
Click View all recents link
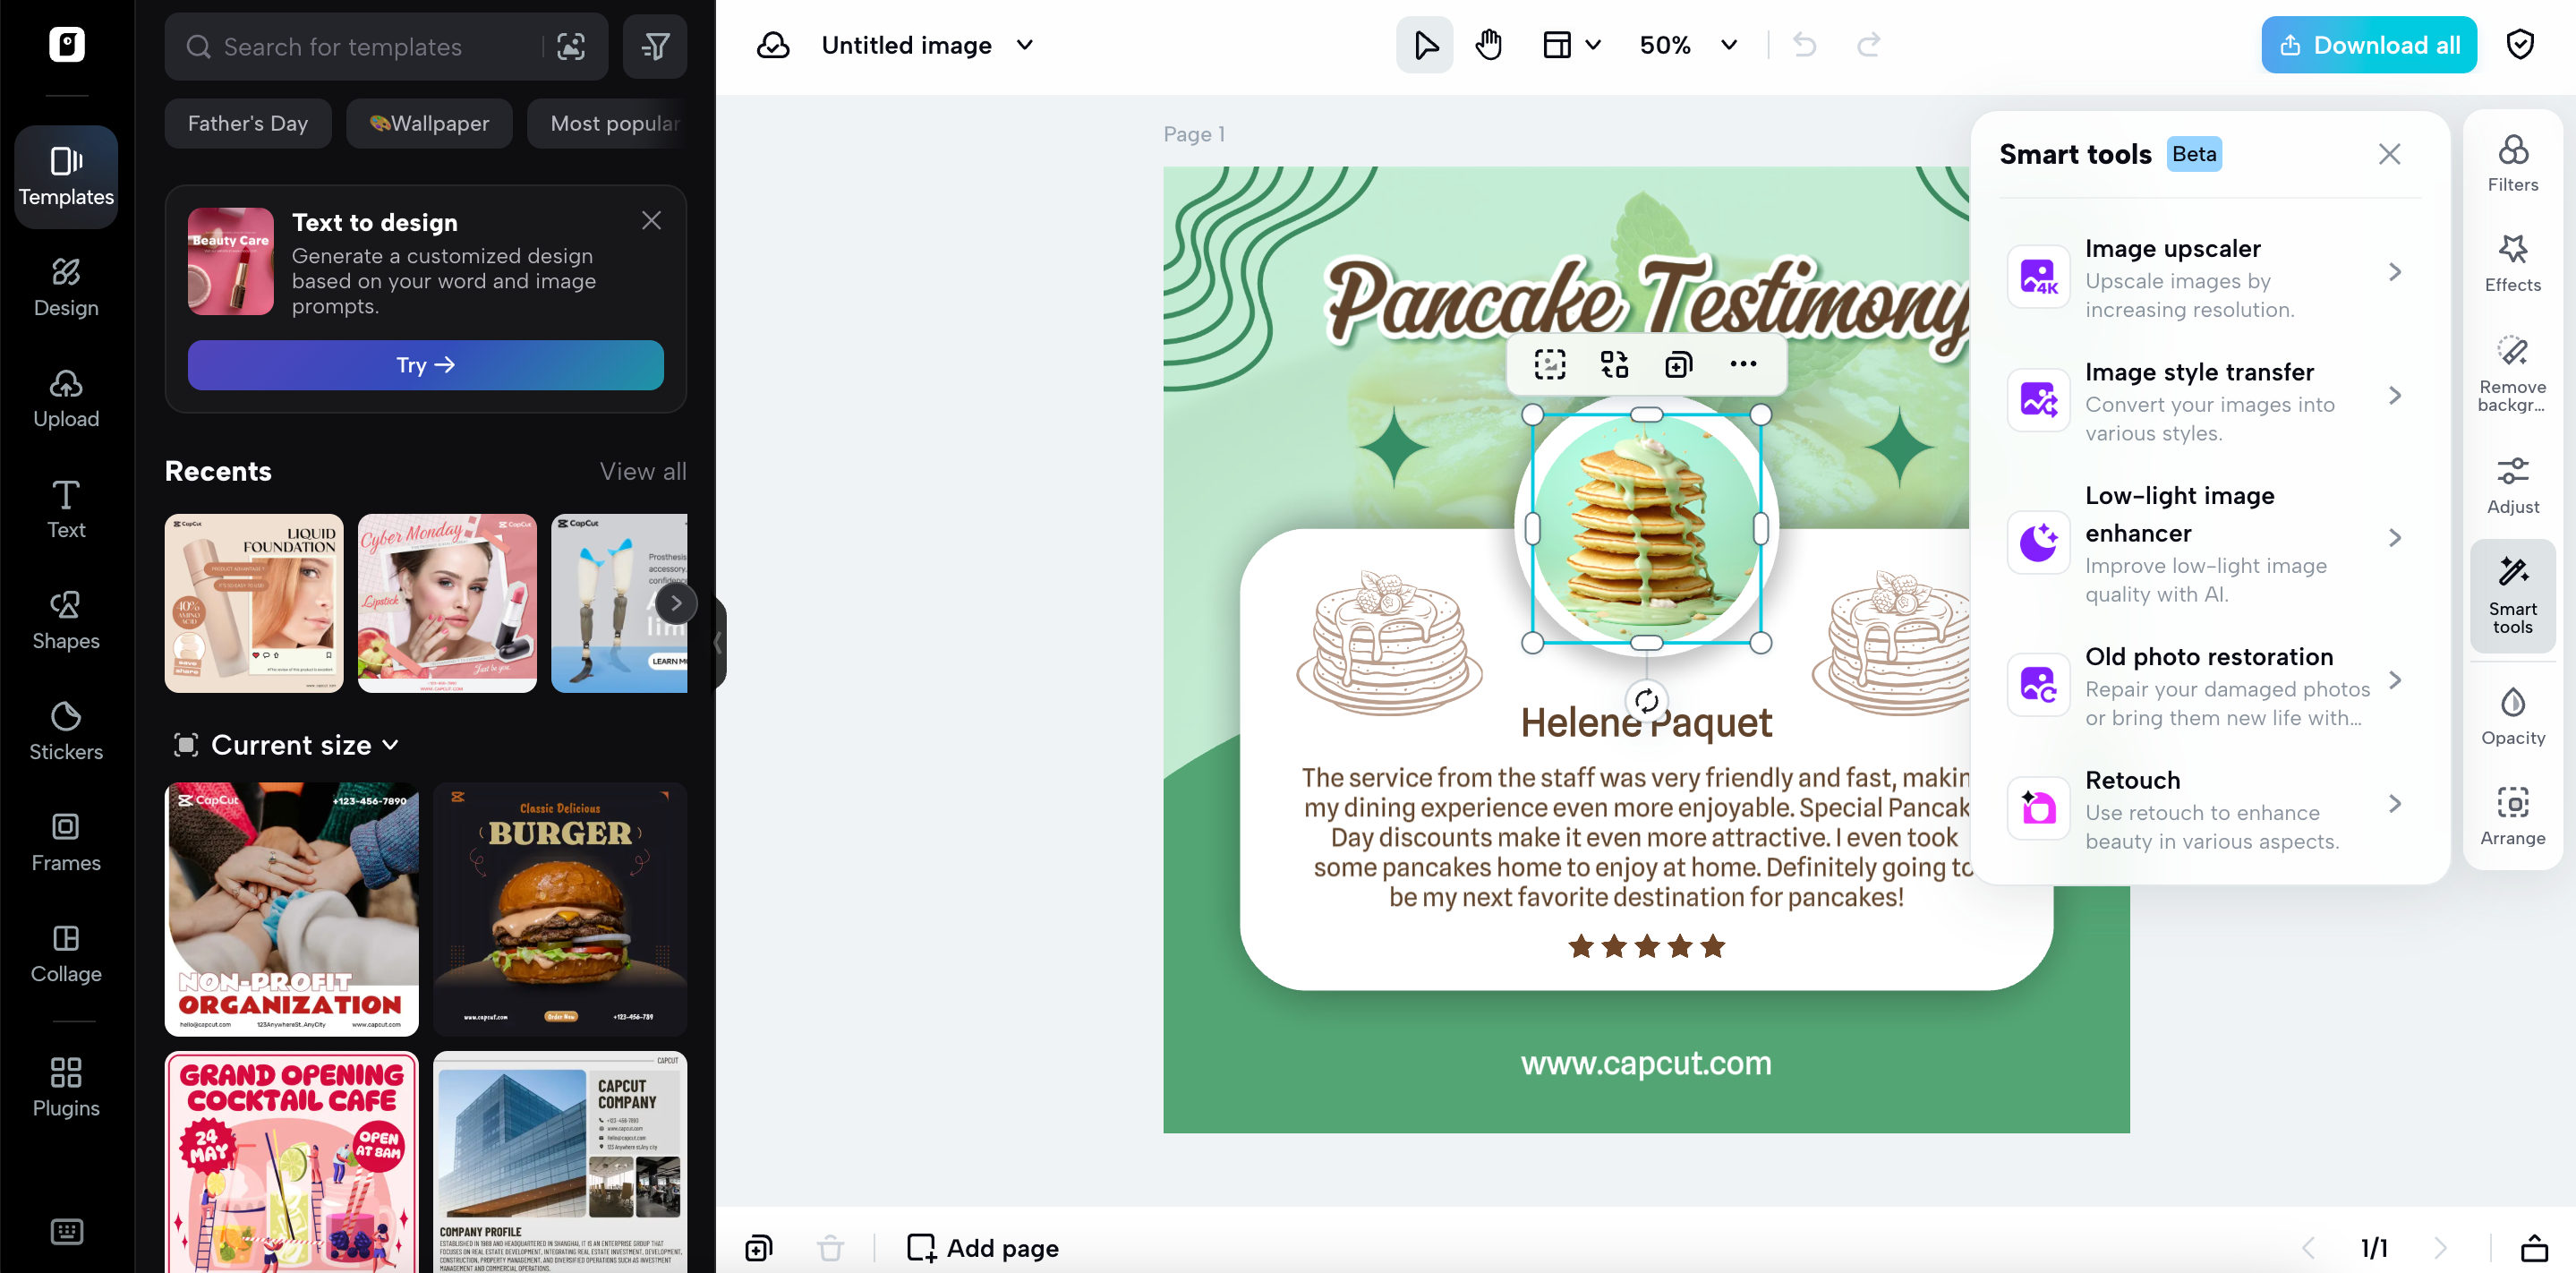click(642, 471)
